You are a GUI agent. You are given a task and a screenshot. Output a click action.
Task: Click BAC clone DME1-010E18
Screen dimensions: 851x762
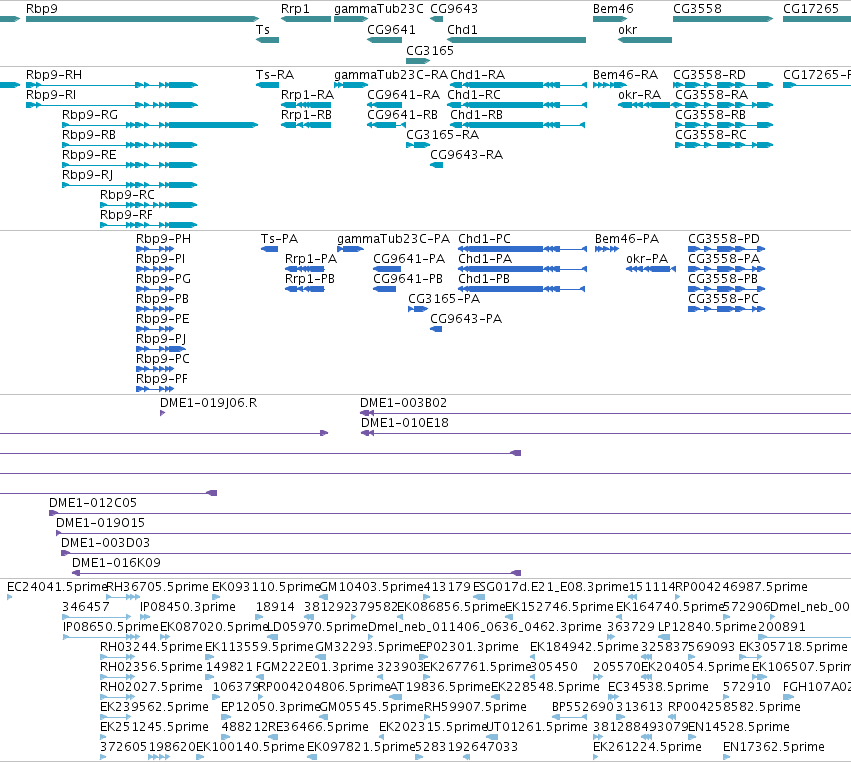[x=606, y=433]
